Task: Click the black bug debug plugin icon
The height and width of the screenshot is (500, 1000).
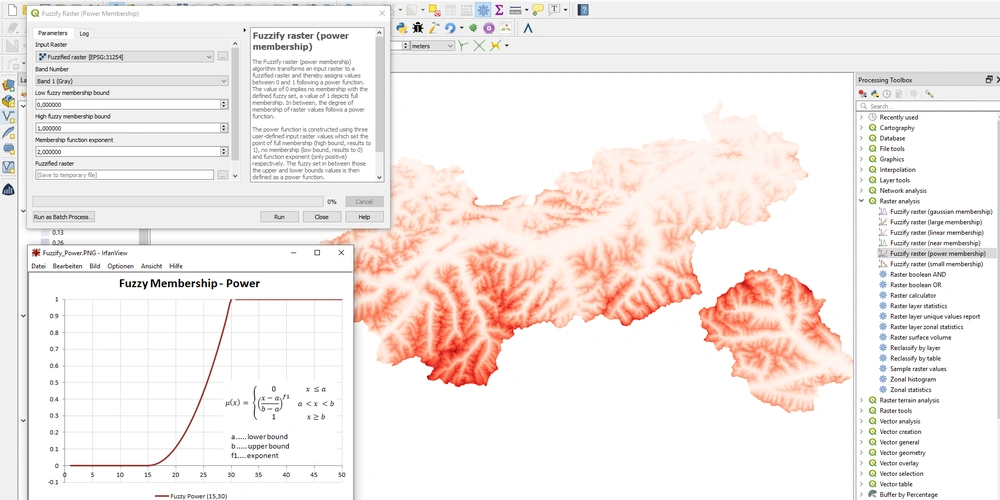Action: click(x=418, y=27)
